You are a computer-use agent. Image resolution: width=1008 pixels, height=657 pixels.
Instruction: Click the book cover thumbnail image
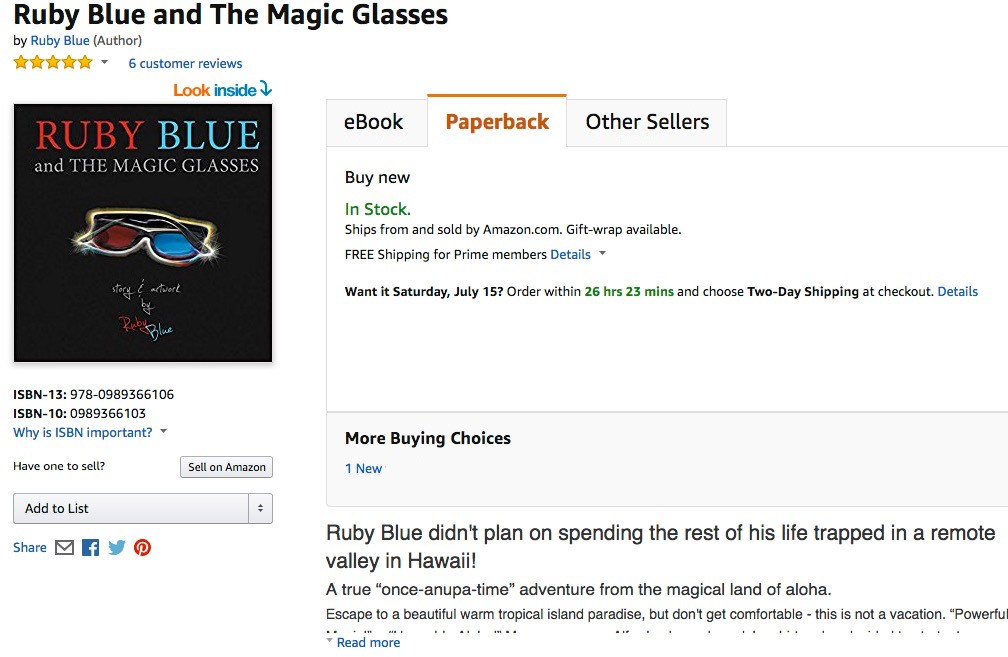coord(143,233)
